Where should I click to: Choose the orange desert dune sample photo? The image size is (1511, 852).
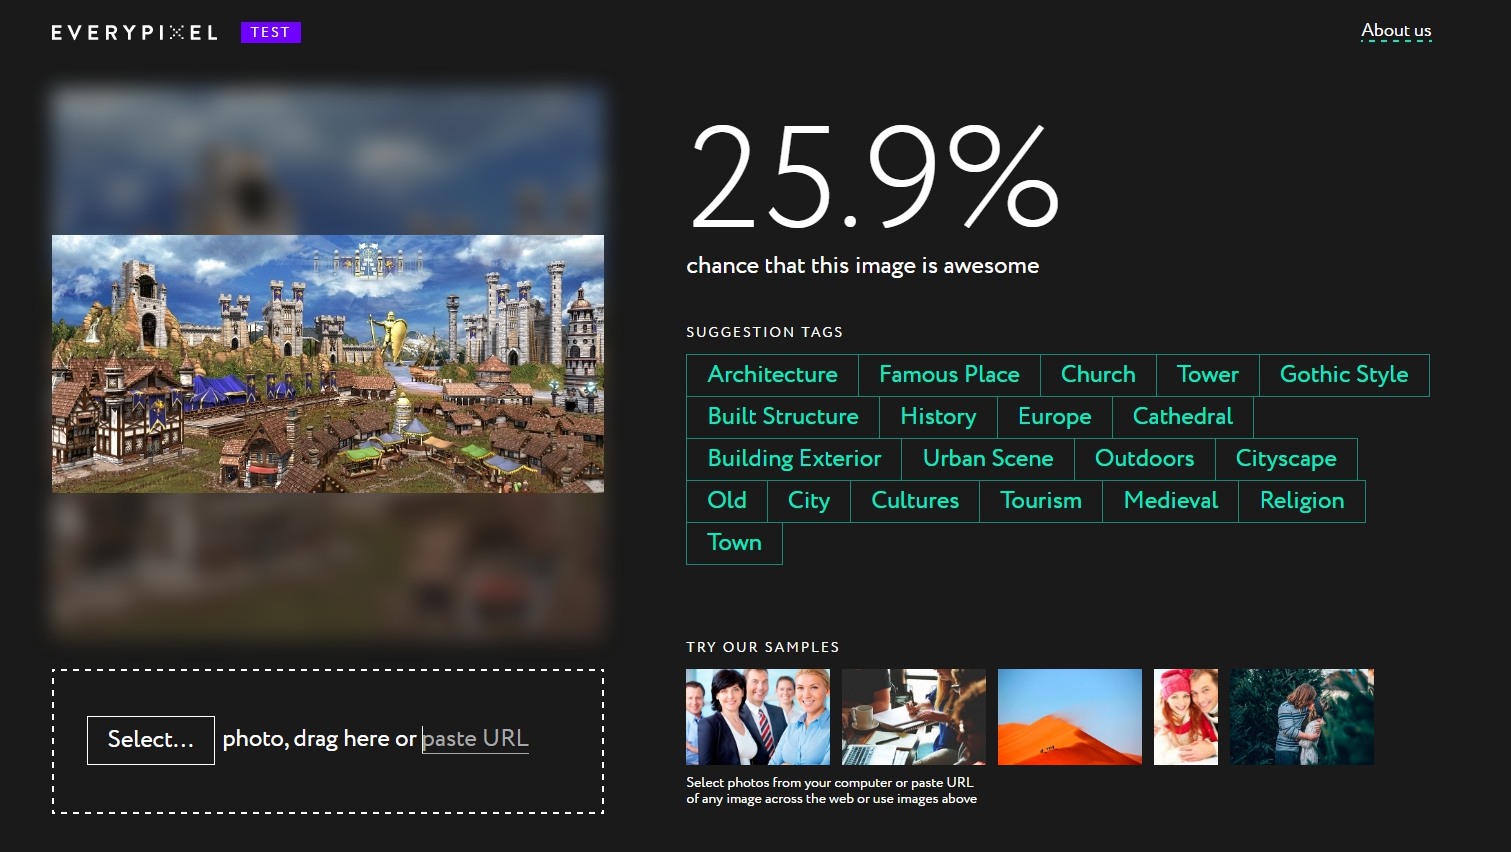(x=1070, y=717)
